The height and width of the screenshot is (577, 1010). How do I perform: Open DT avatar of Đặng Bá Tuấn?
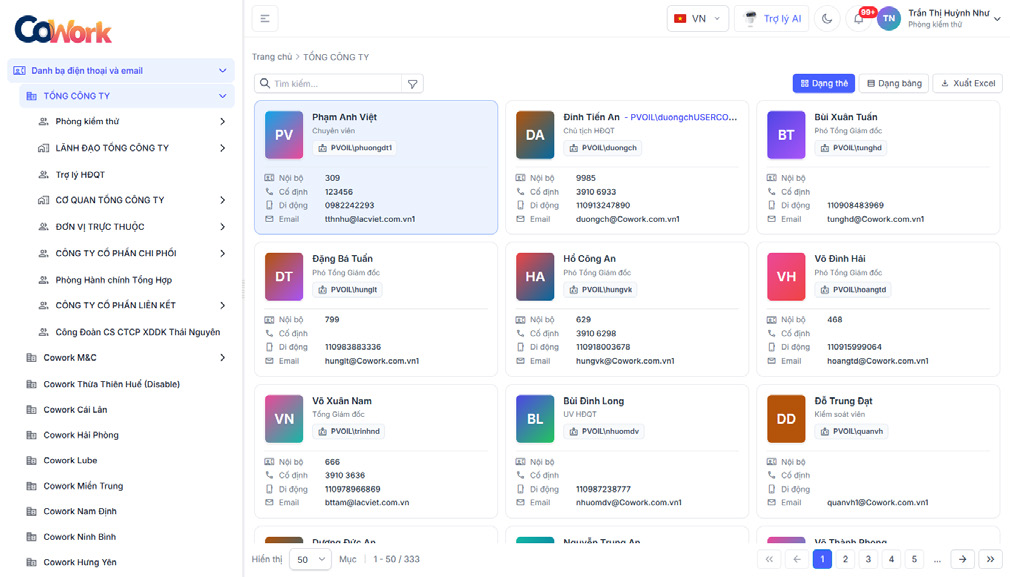[x=284, y=277]
